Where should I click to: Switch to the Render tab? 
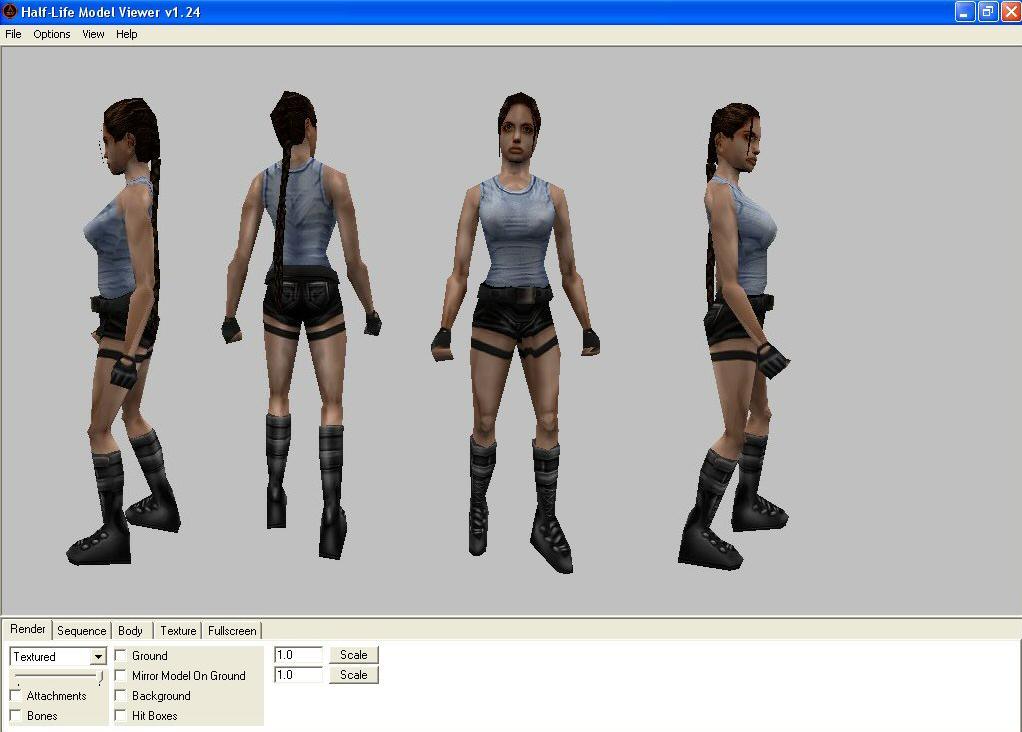pos(27,629)
